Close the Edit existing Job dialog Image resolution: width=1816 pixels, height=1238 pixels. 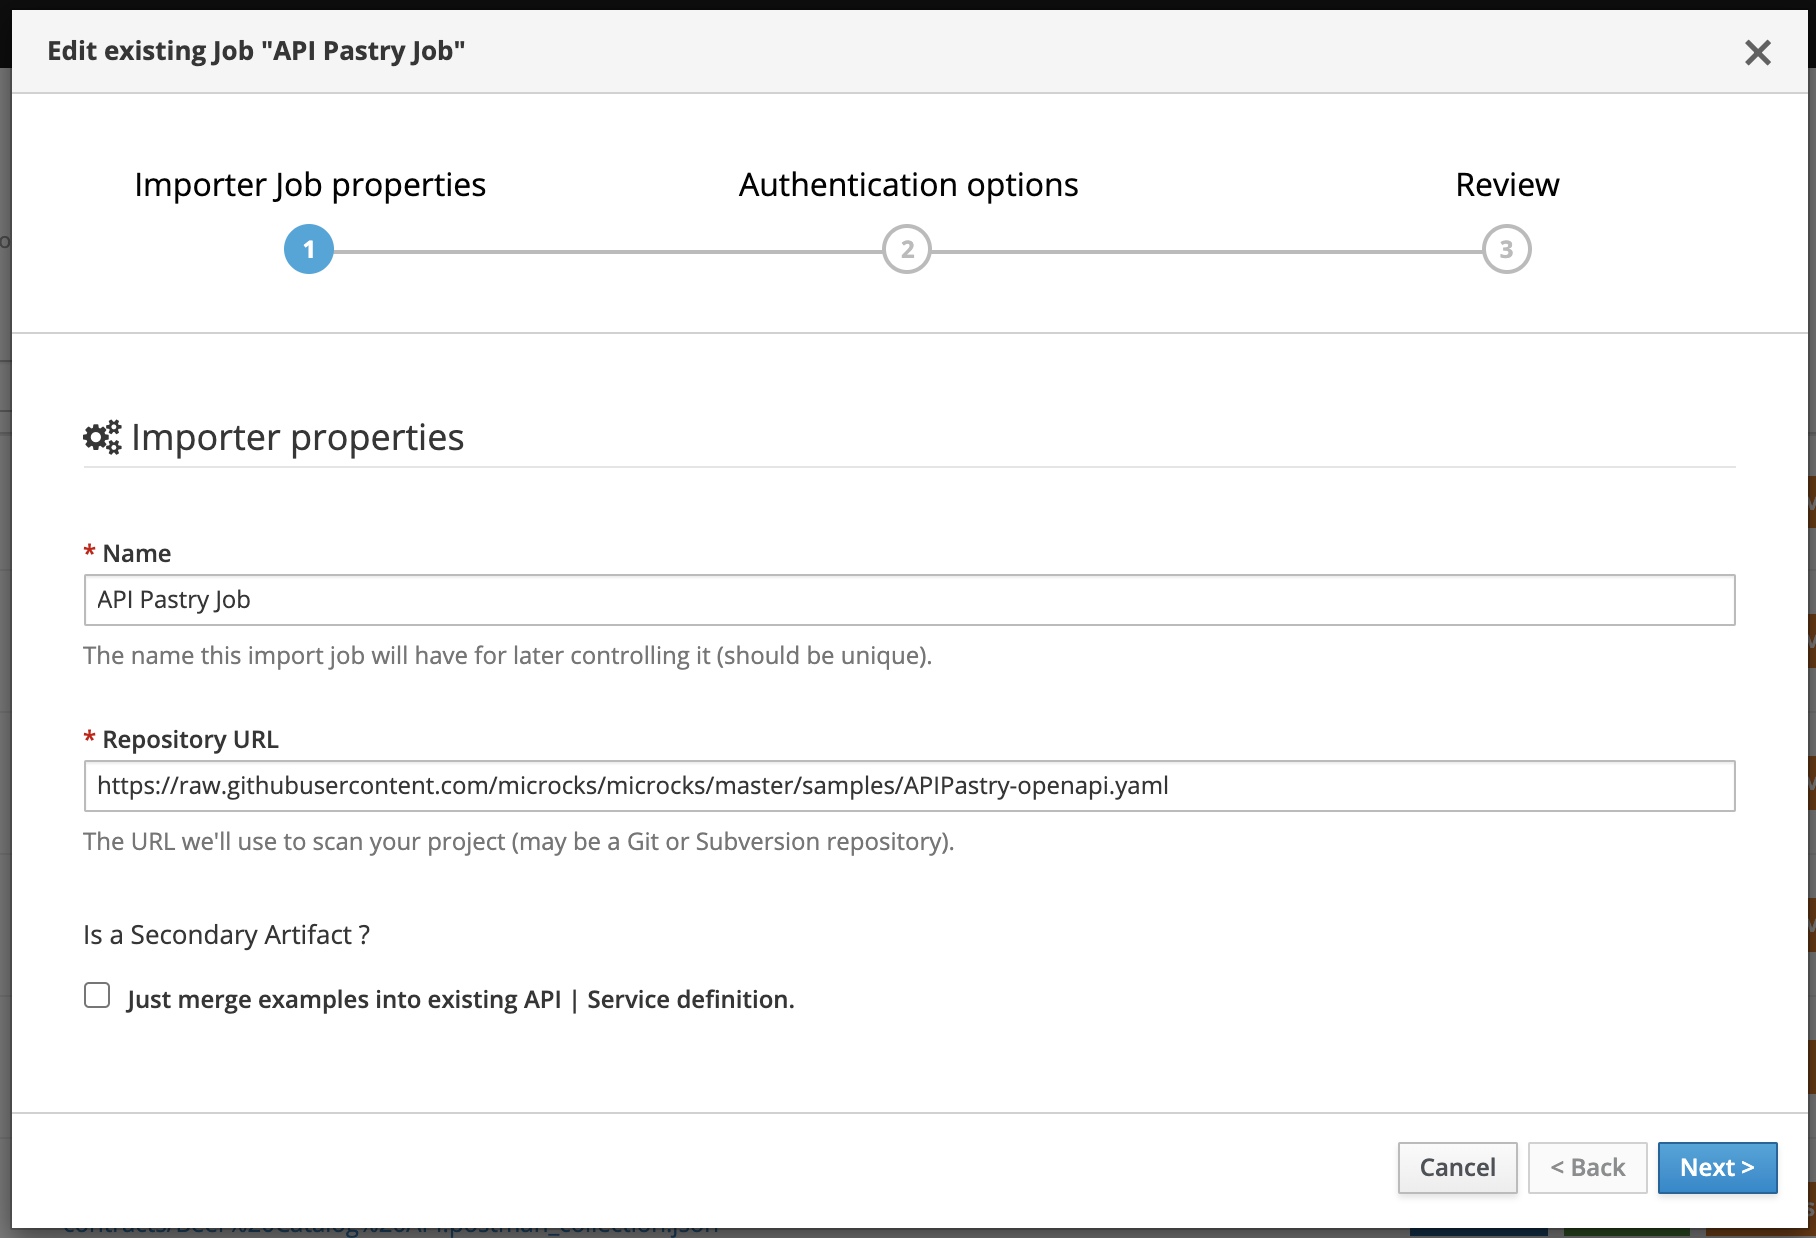coord(1757,53)
